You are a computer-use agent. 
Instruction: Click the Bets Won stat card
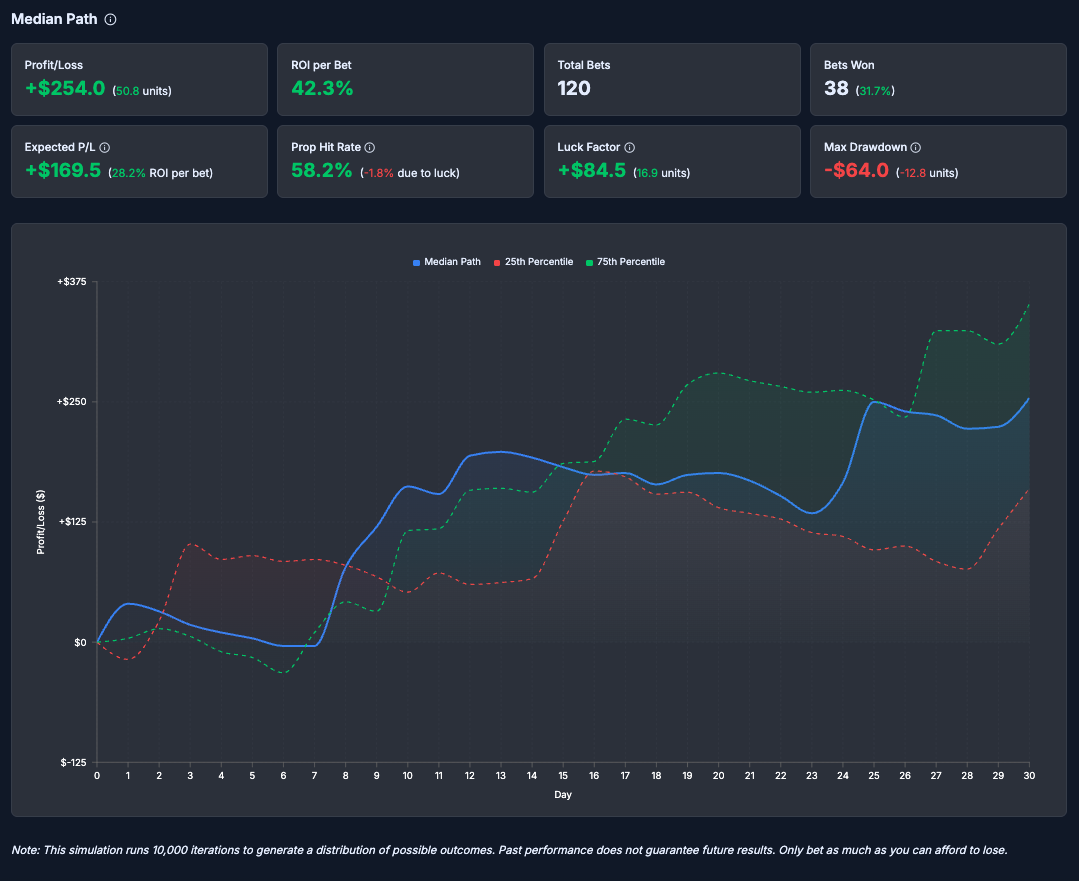pyautogui.click(x=938, y=79)
